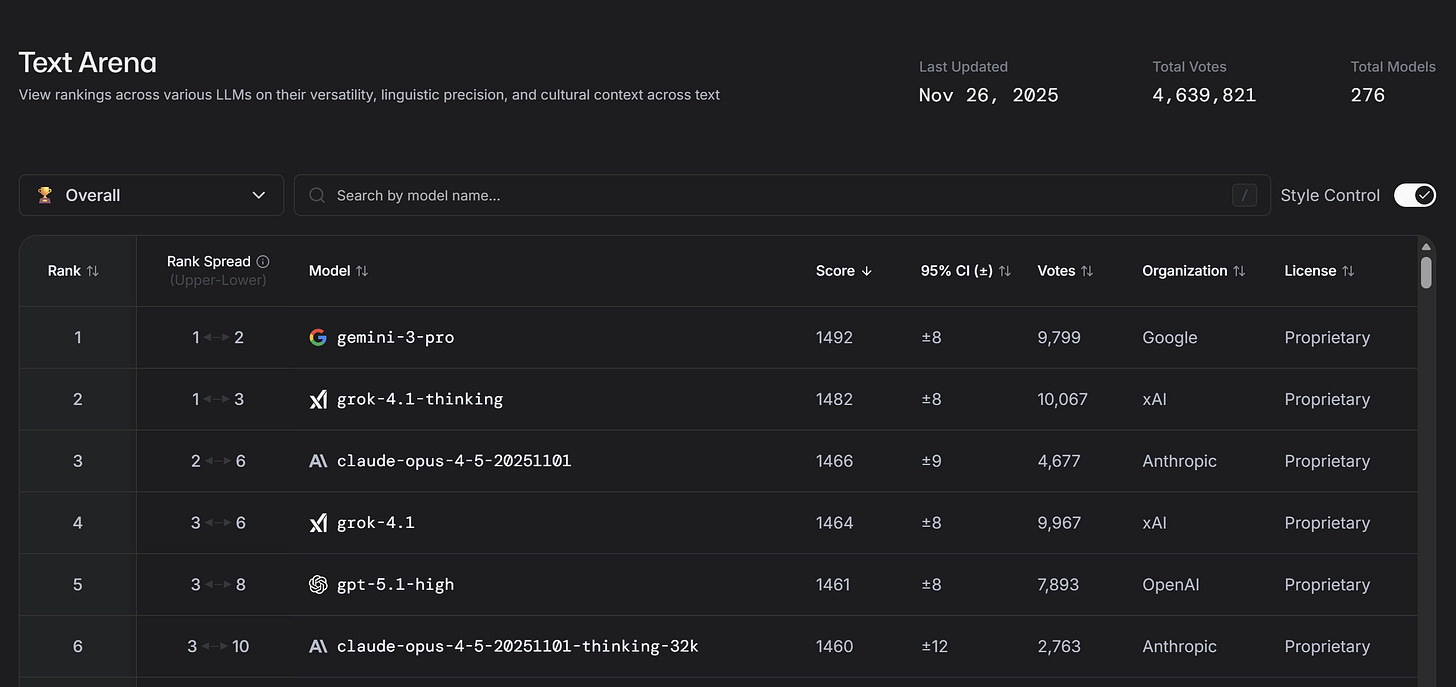Click the chevron on the Overall dropdown
The height and width of the screenshot is (687, 1456).
click(x=259, y=195)
